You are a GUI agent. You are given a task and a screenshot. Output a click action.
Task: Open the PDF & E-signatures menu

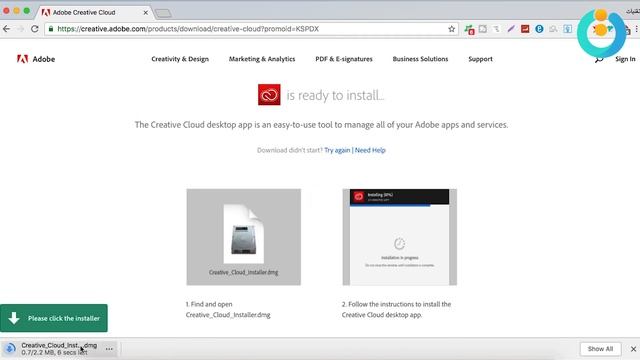[x=344, y=59]
